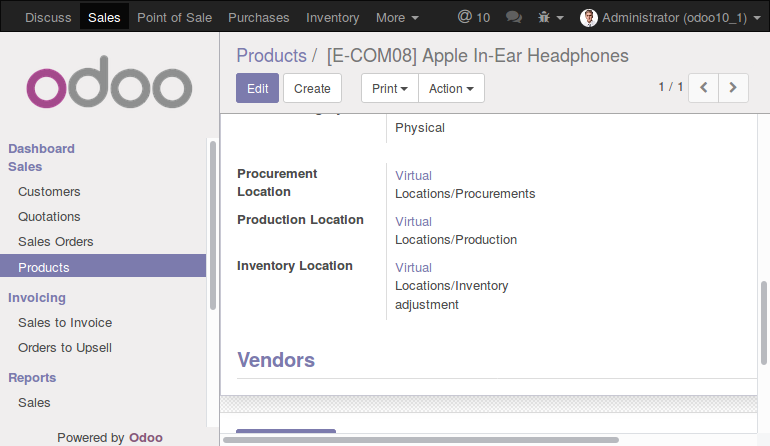Open Dashboard in sidebar
This screenshot has height=446, width=770.
pyautogui.click(x=41, y=148)
